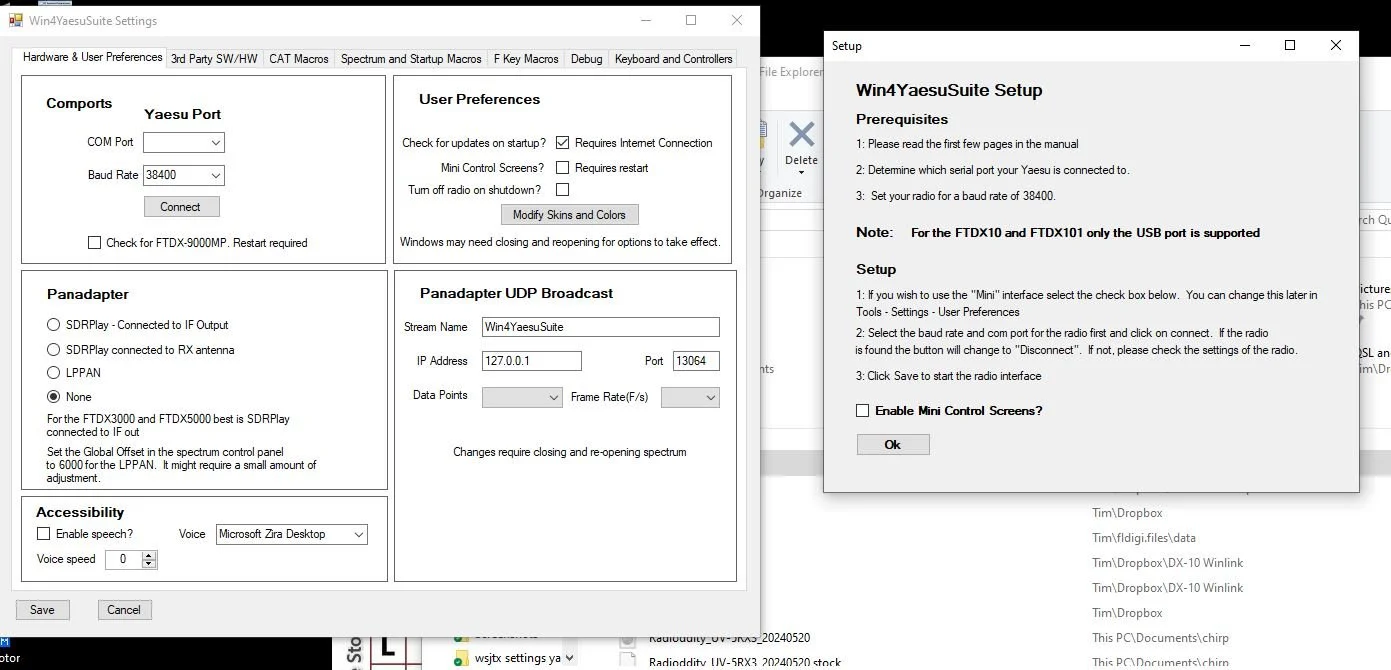The height and width of the screenshot is (670, 1391).
Task: Select the Spectrum and Startup Macros tab
Action: 411,59
